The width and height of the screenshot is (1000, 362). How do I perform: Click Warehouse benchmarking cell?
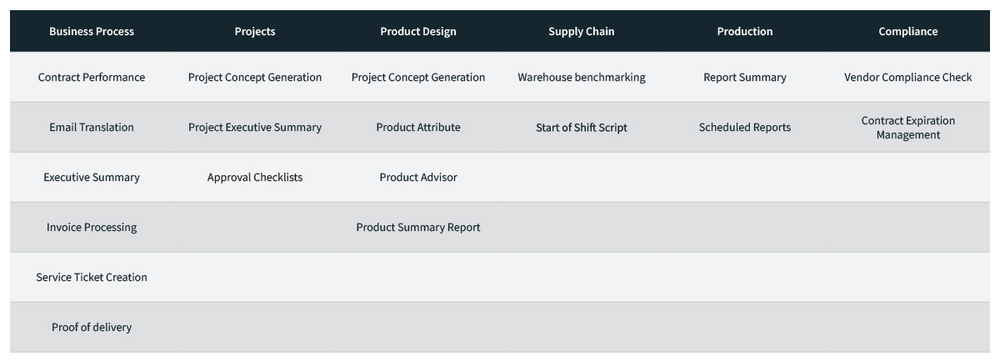[x=582, y=77]
